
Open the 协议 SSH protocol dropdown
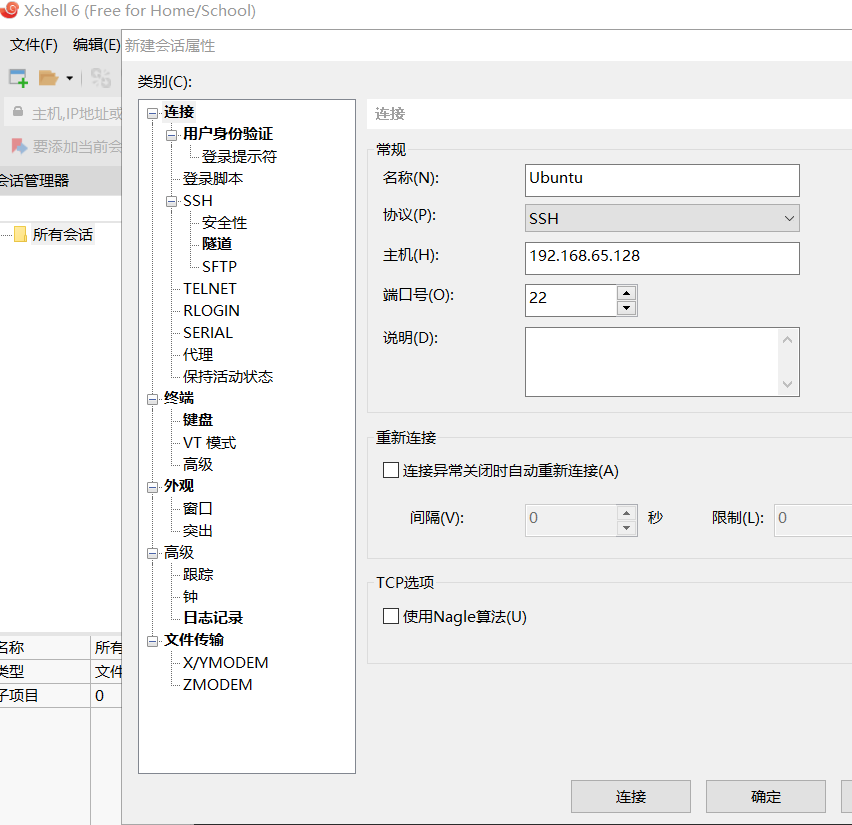(x=662, y=218)
